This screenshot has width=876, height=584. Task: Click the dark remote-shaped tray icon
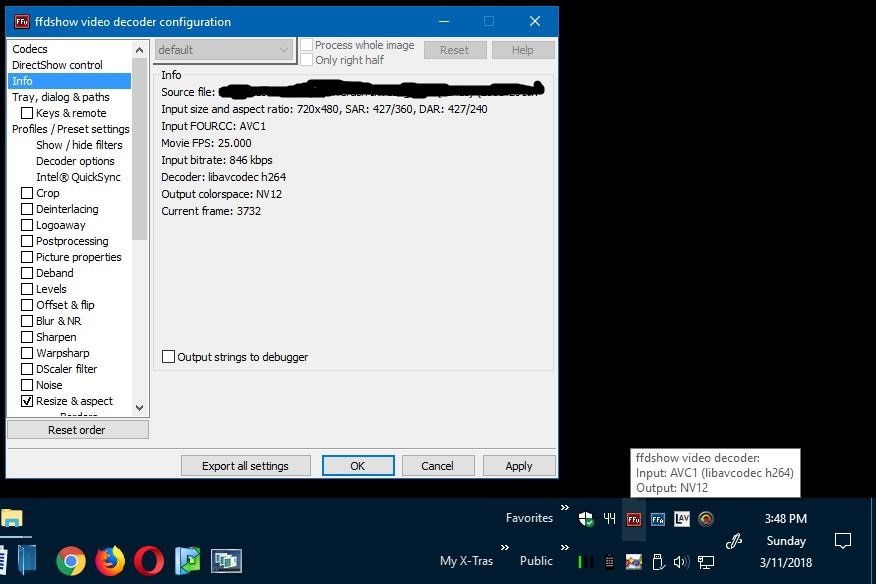pyautogui.click(x=610, y=561)
